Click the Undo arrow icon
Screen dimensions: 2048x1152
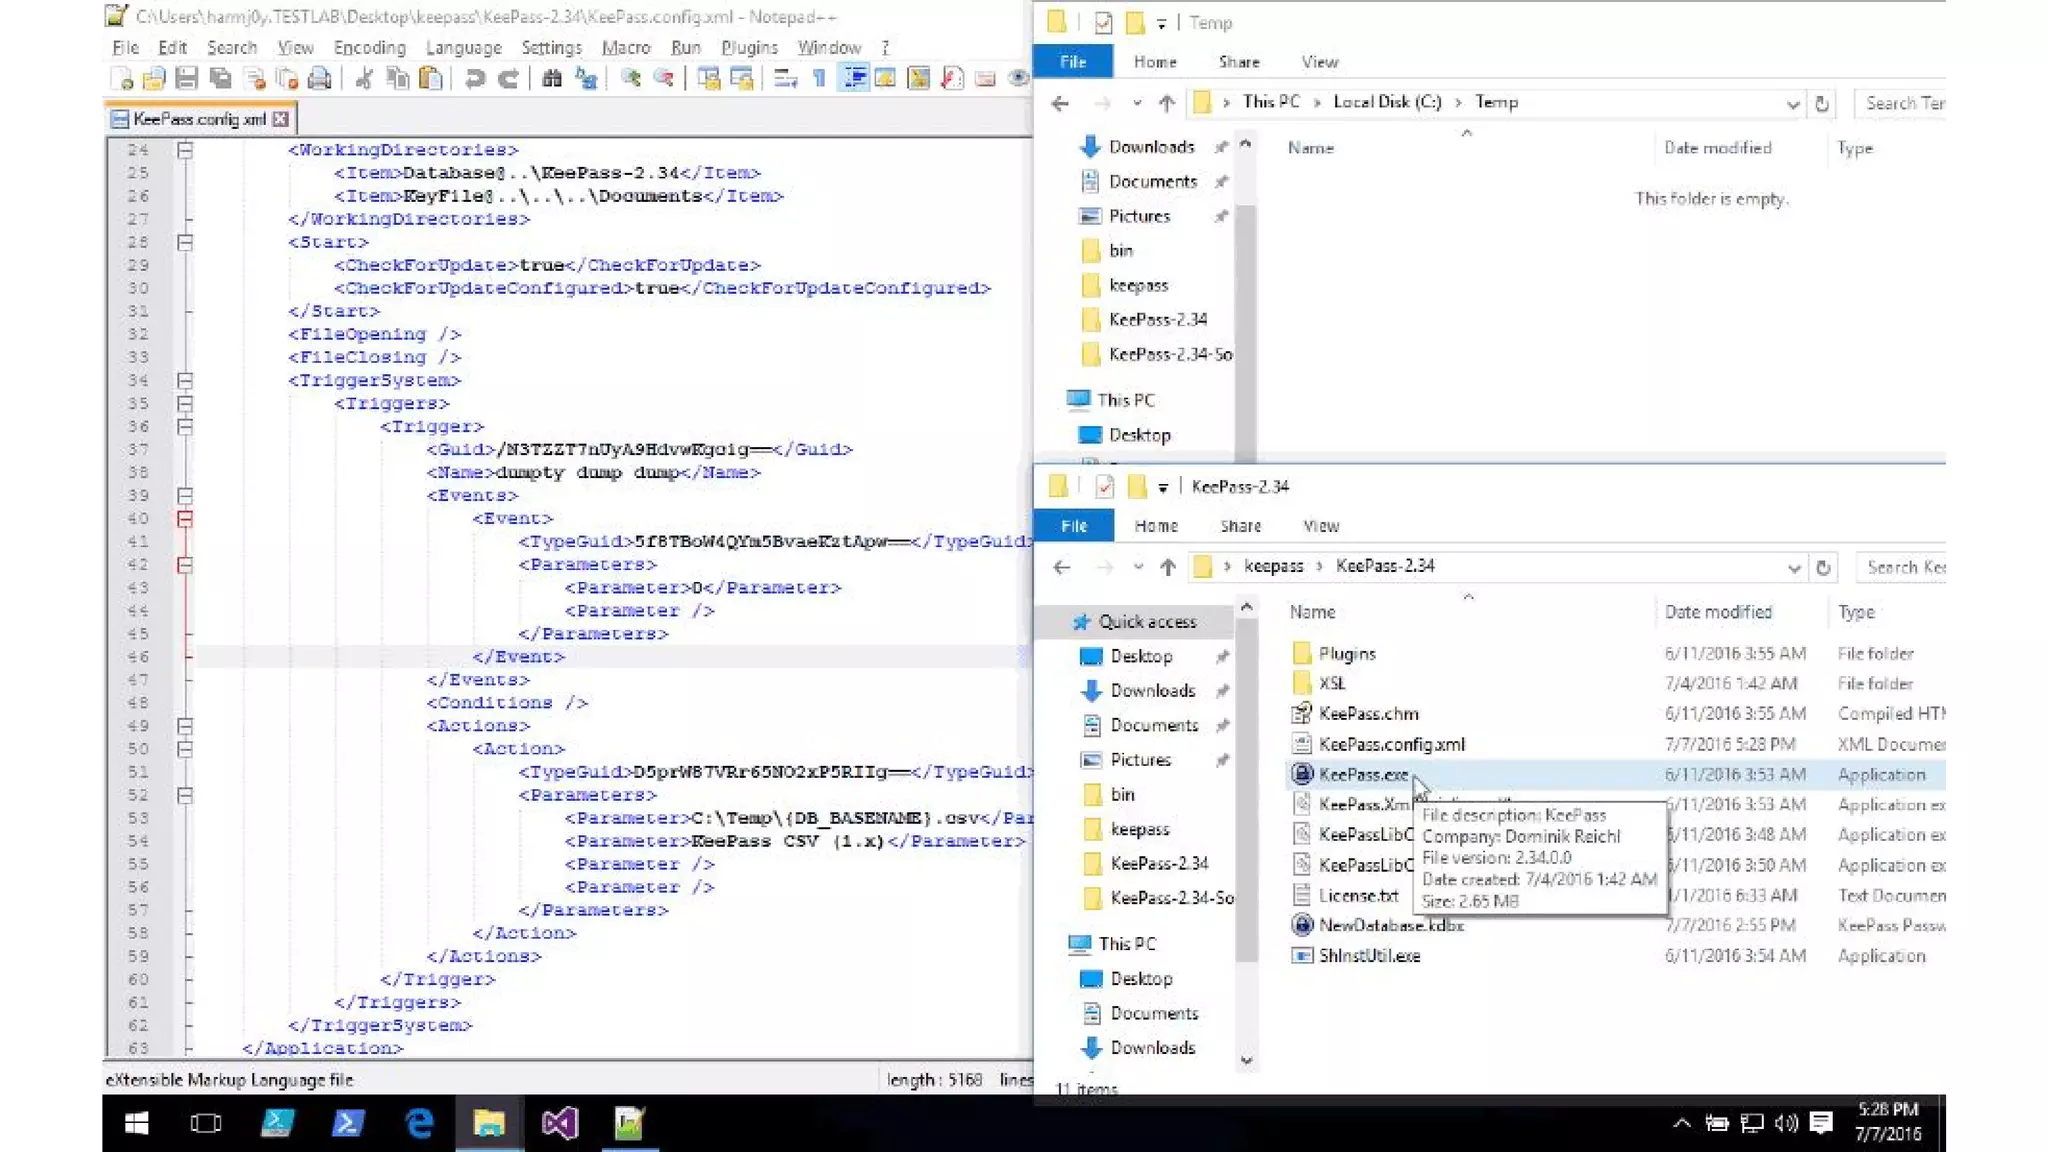coord(474,79)
